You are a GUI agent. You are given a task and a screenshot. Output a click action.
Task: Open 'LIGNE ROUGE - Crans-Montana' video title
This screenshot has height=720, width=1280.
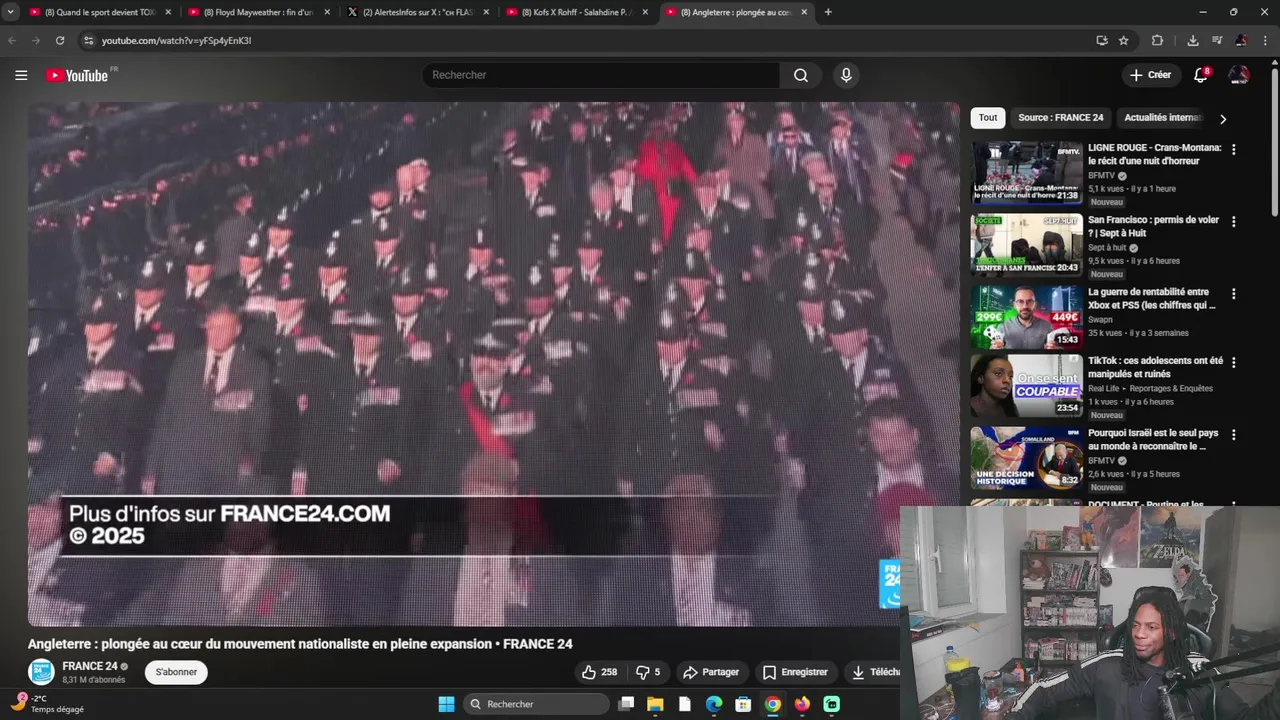(1154, 154)
